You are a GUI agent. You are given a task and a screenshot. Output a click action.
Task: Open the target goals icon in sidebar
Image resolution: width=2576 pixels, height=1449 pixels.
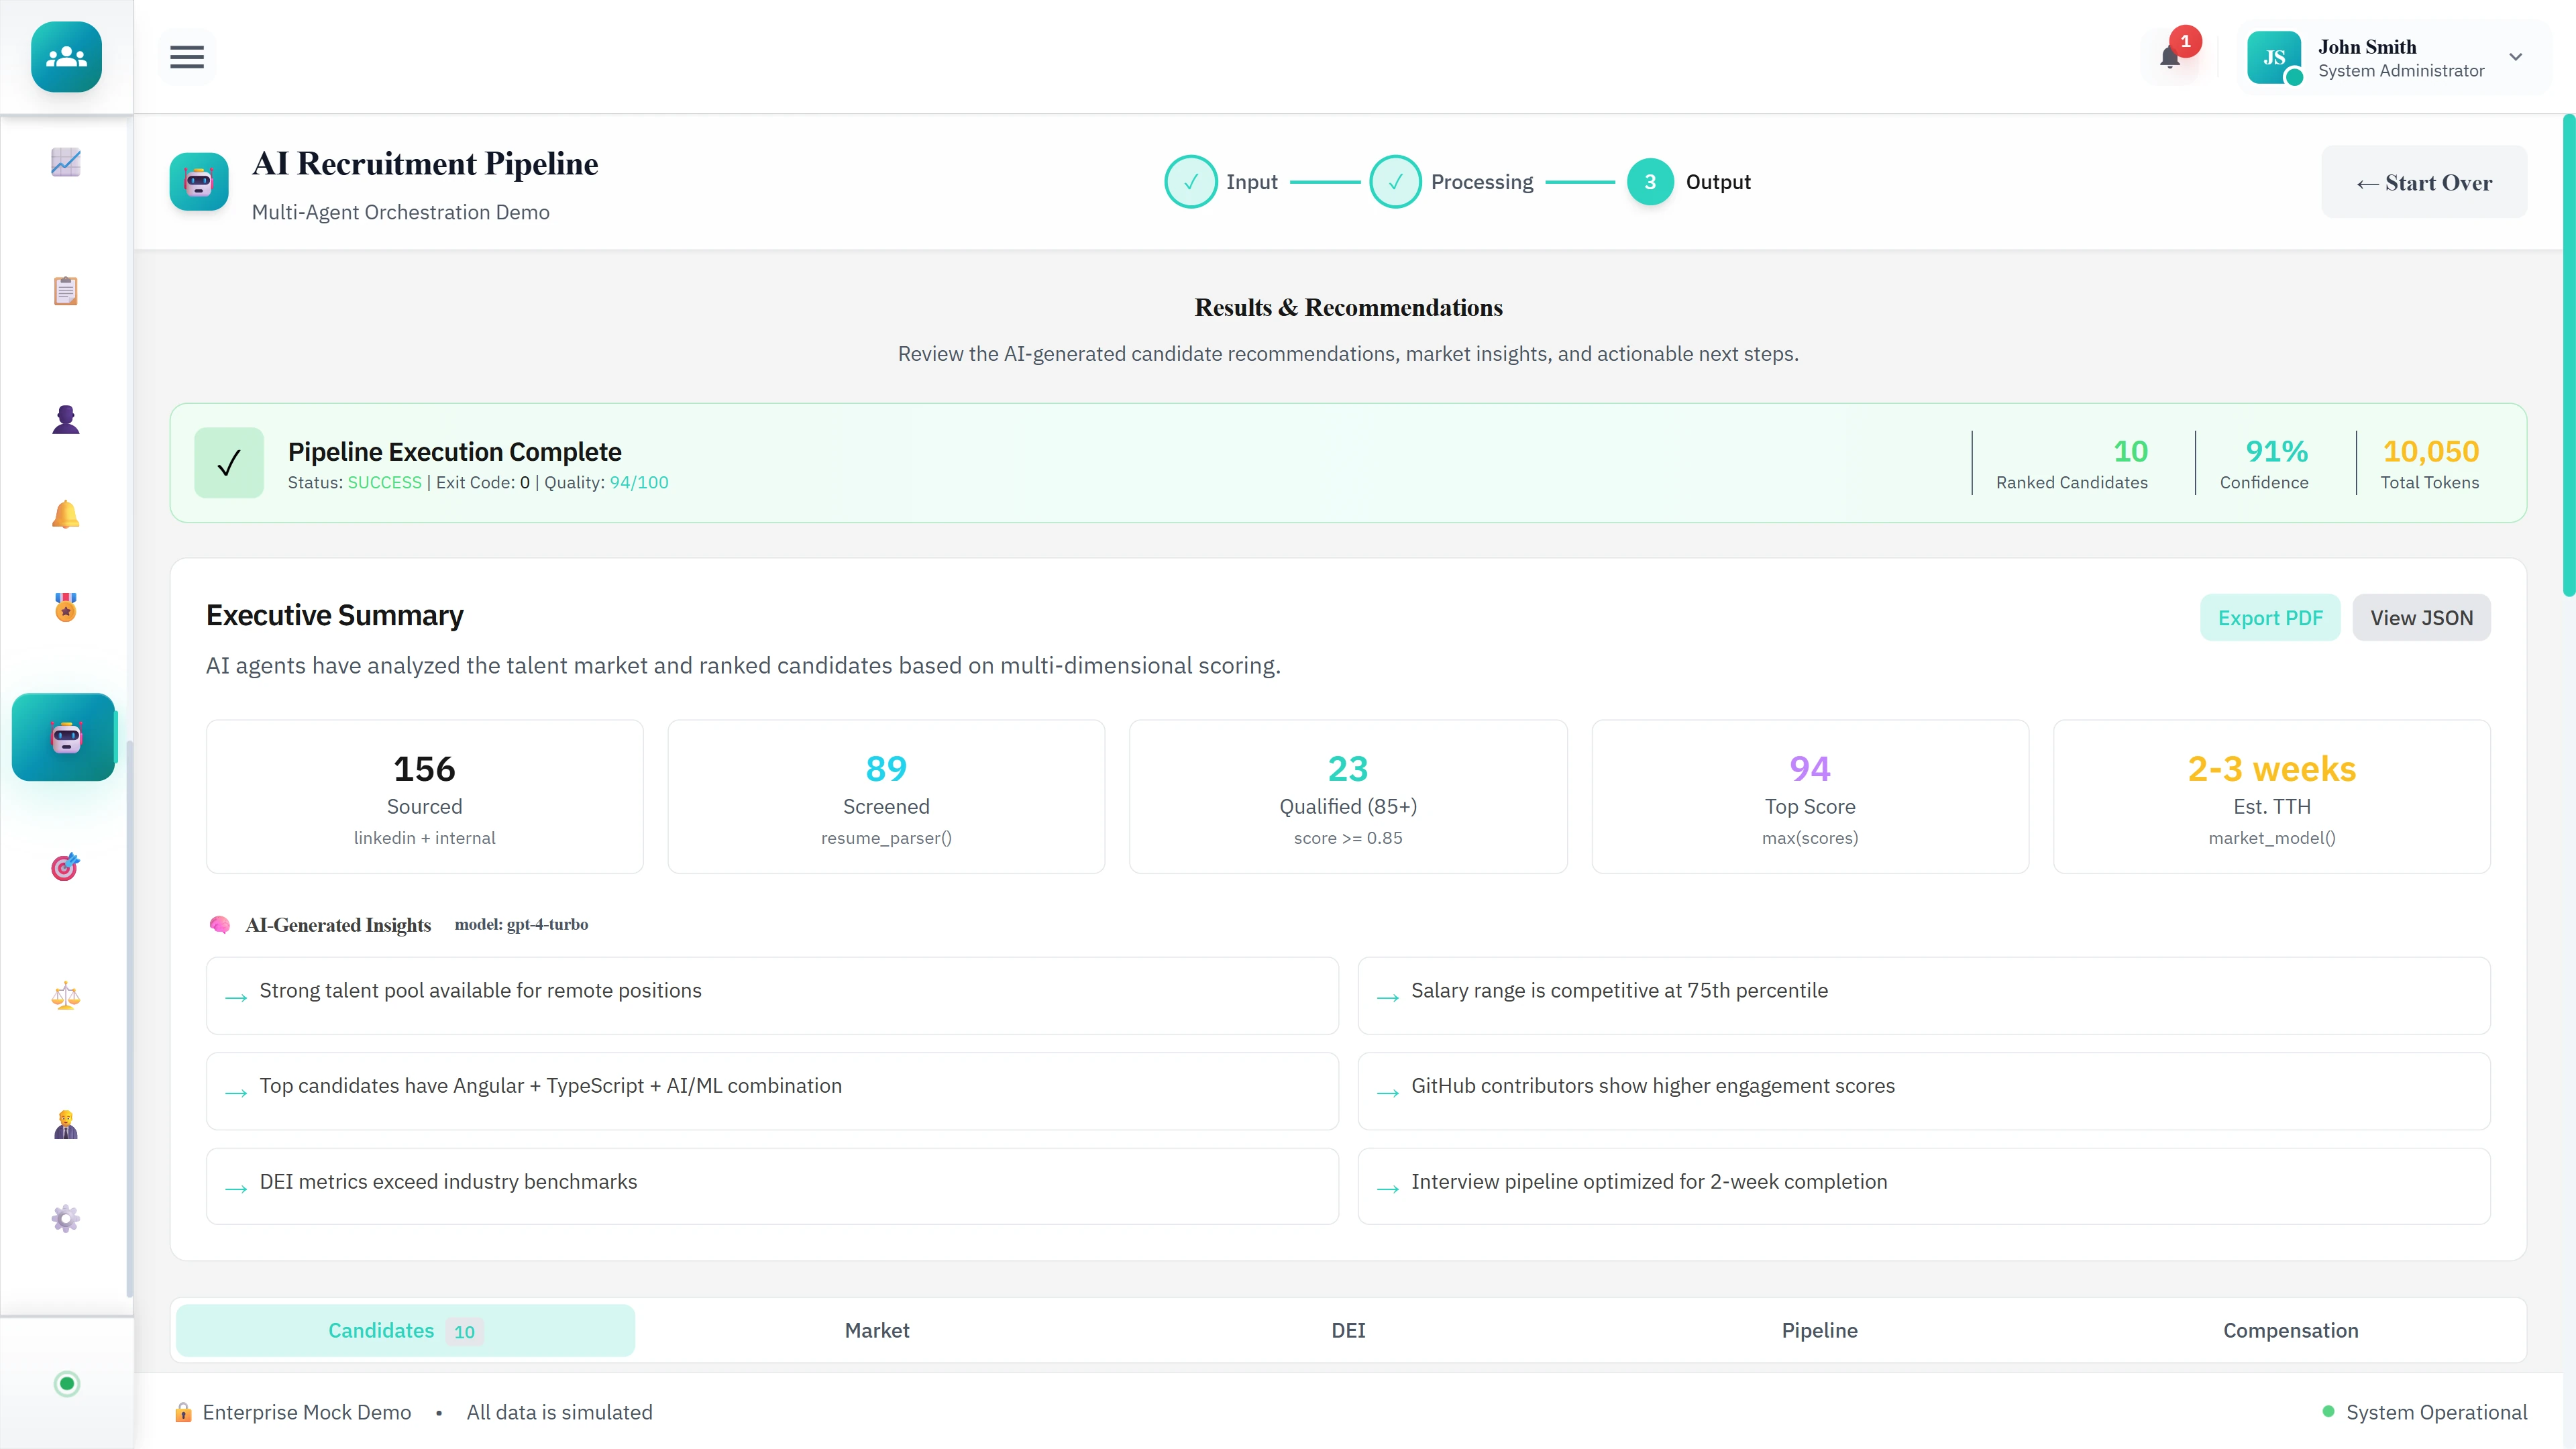65,867
